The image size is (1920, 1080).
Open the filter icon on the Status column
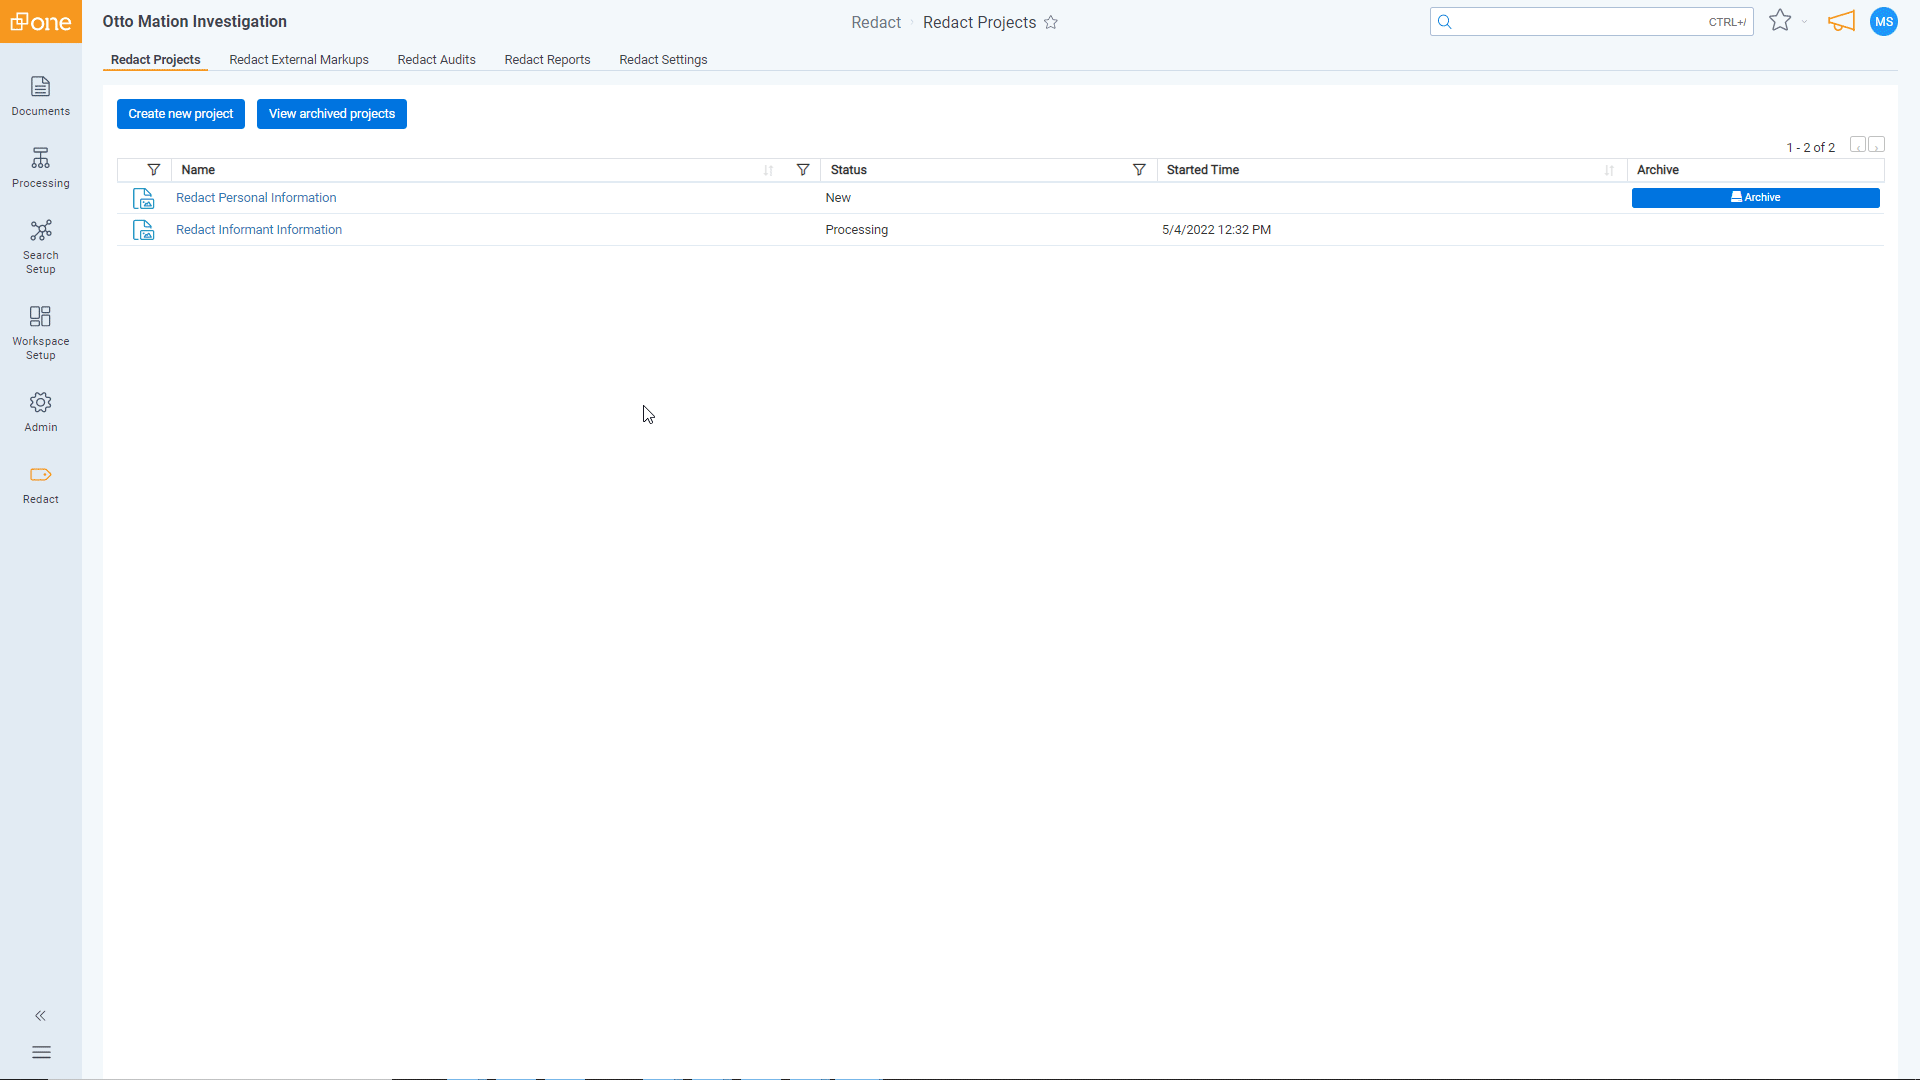coord(1138,170)
